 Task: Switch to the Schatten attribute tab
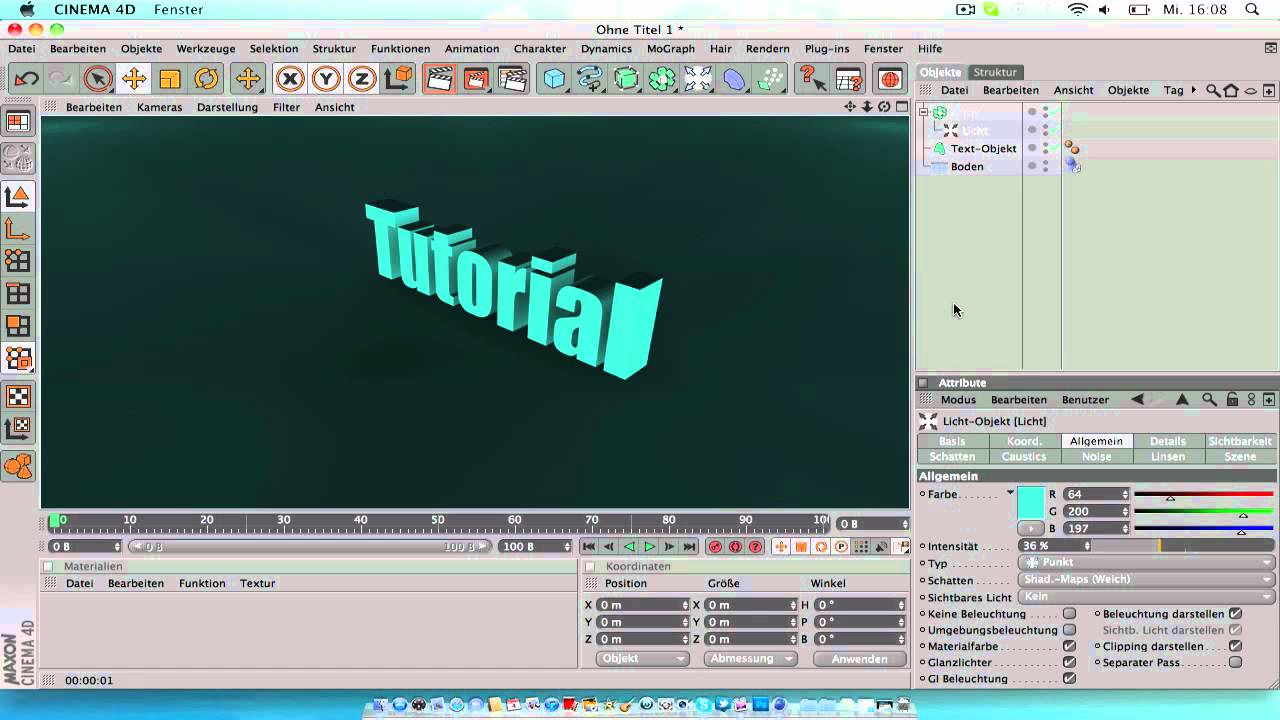[952, 457]
